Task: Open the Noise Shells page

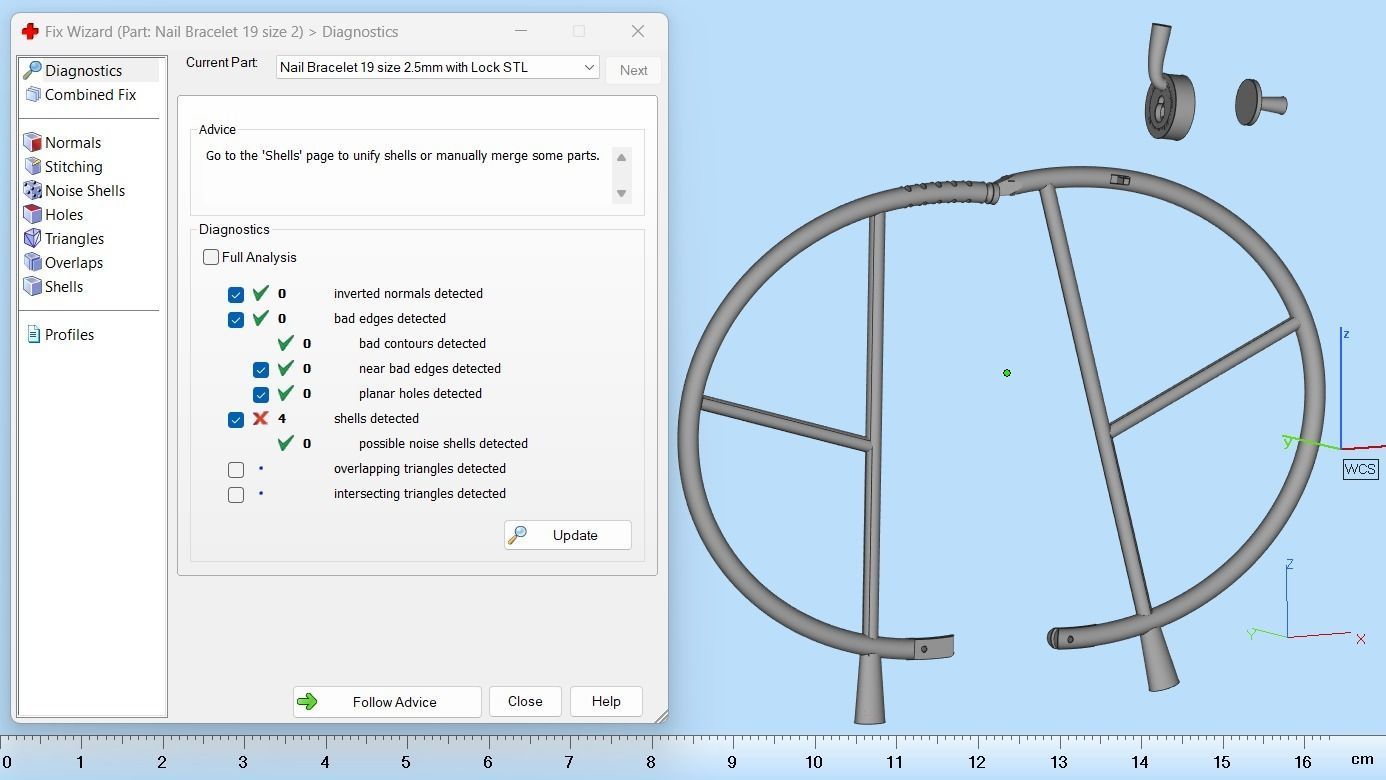Action: (x=85, y=190)
